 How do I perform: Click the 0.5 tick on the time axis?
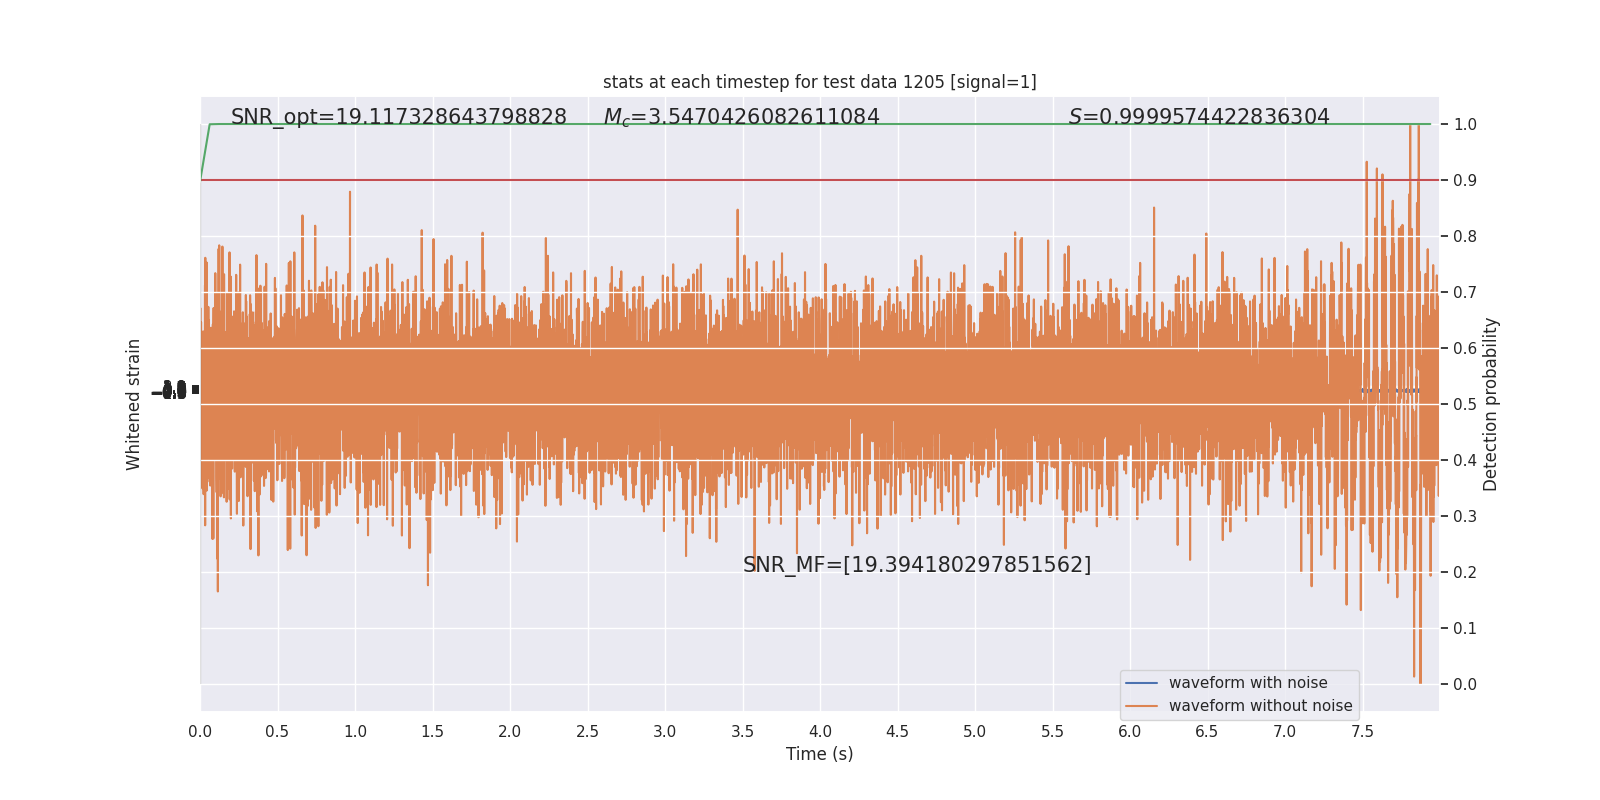pyautogui.click(x=277, y=731)
